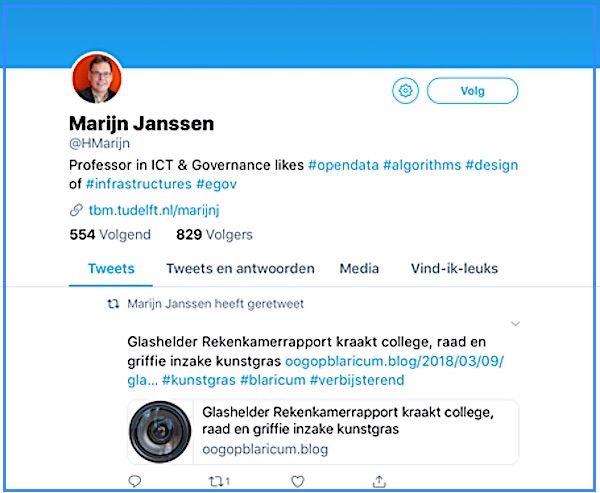Expand the tweet options chevron
This screenshot has width=600, height=493.
pyautogui.click(x=515, y=324)
